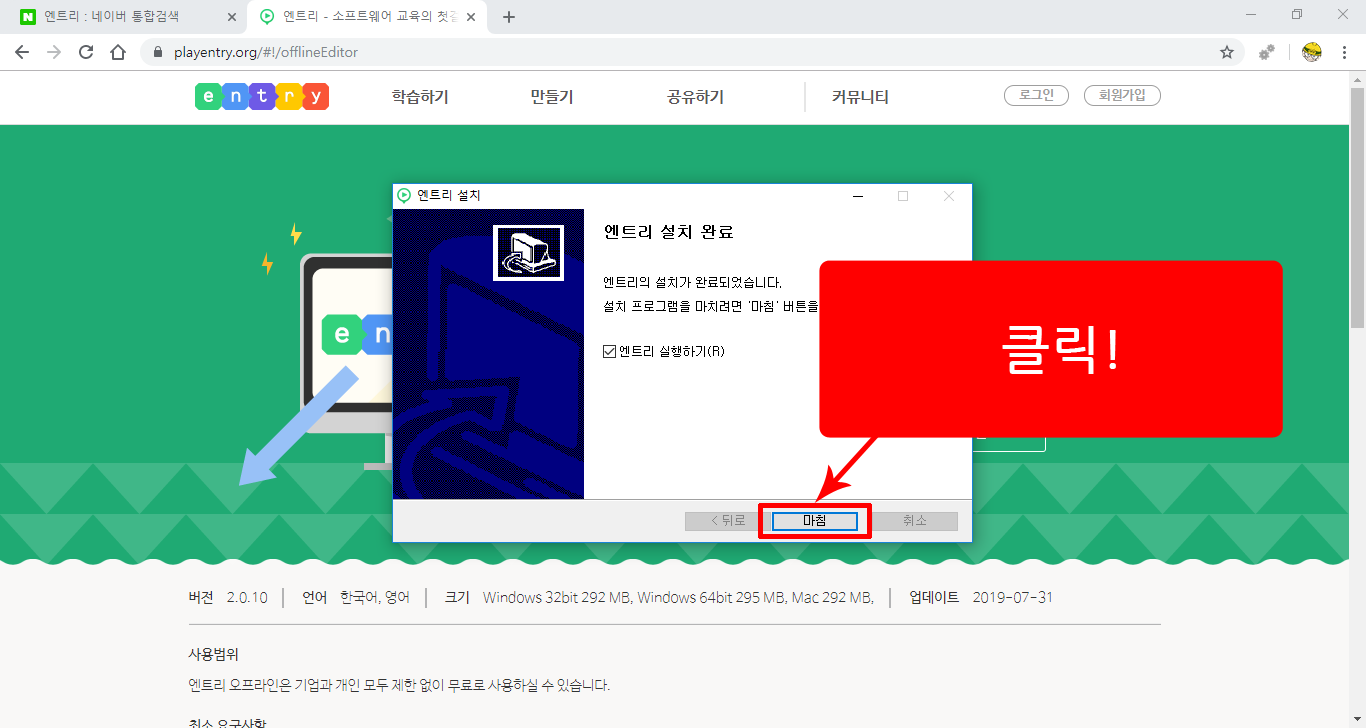Close the 엔트리 설치 installer window
The width and height of the screenshot is (1366, 728).
[949, 196]
